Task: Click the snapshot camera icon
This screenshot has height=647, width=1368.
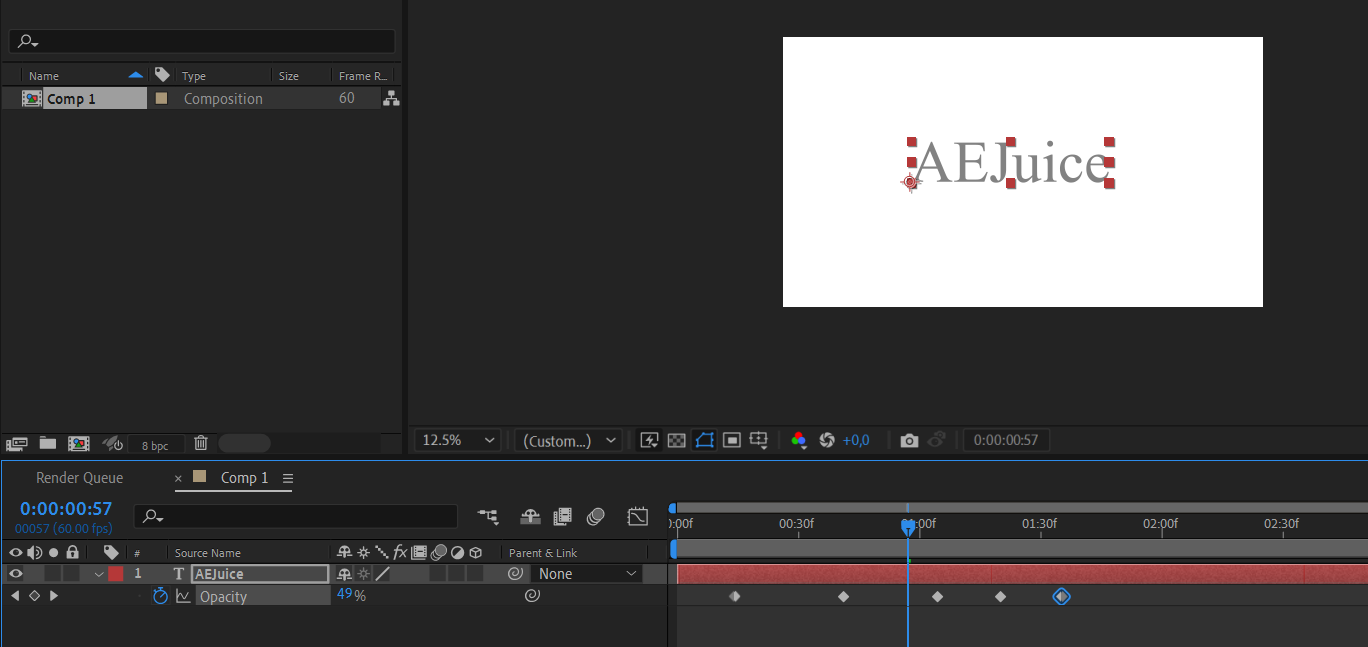Action: [x=909, y=440]
